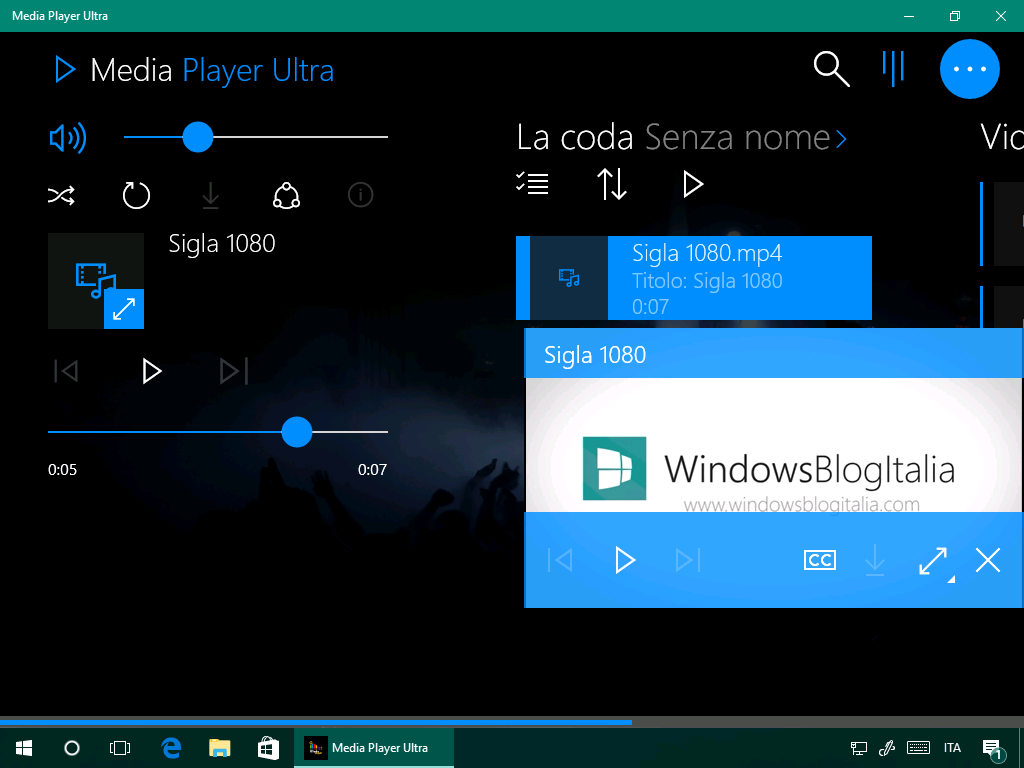Close the mini video player

pyautogui.click(x=987, y=560)
